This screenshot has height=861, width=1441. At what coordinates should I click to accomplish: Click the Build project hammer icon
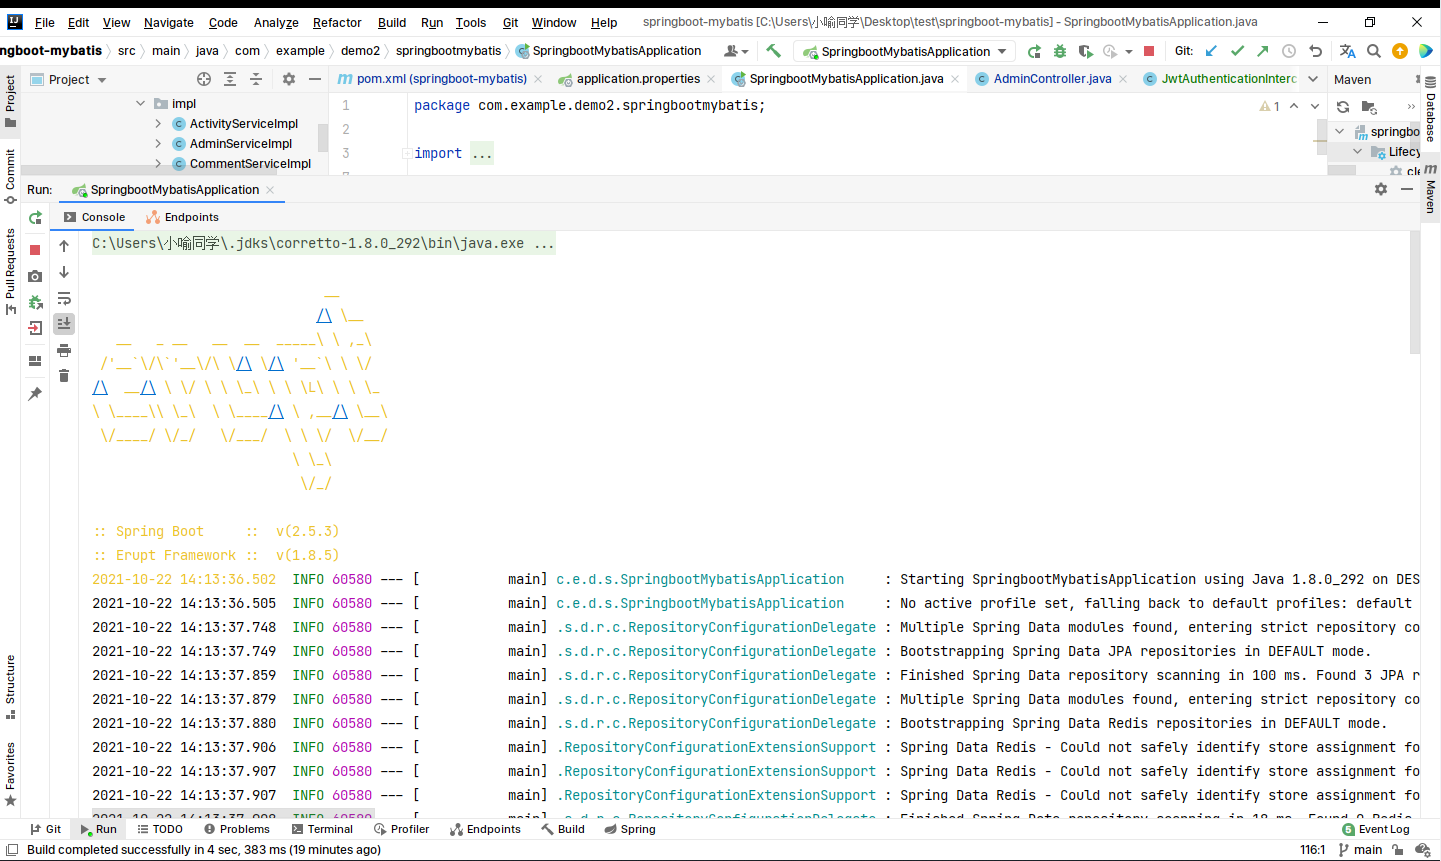click(x=774, y=51)
